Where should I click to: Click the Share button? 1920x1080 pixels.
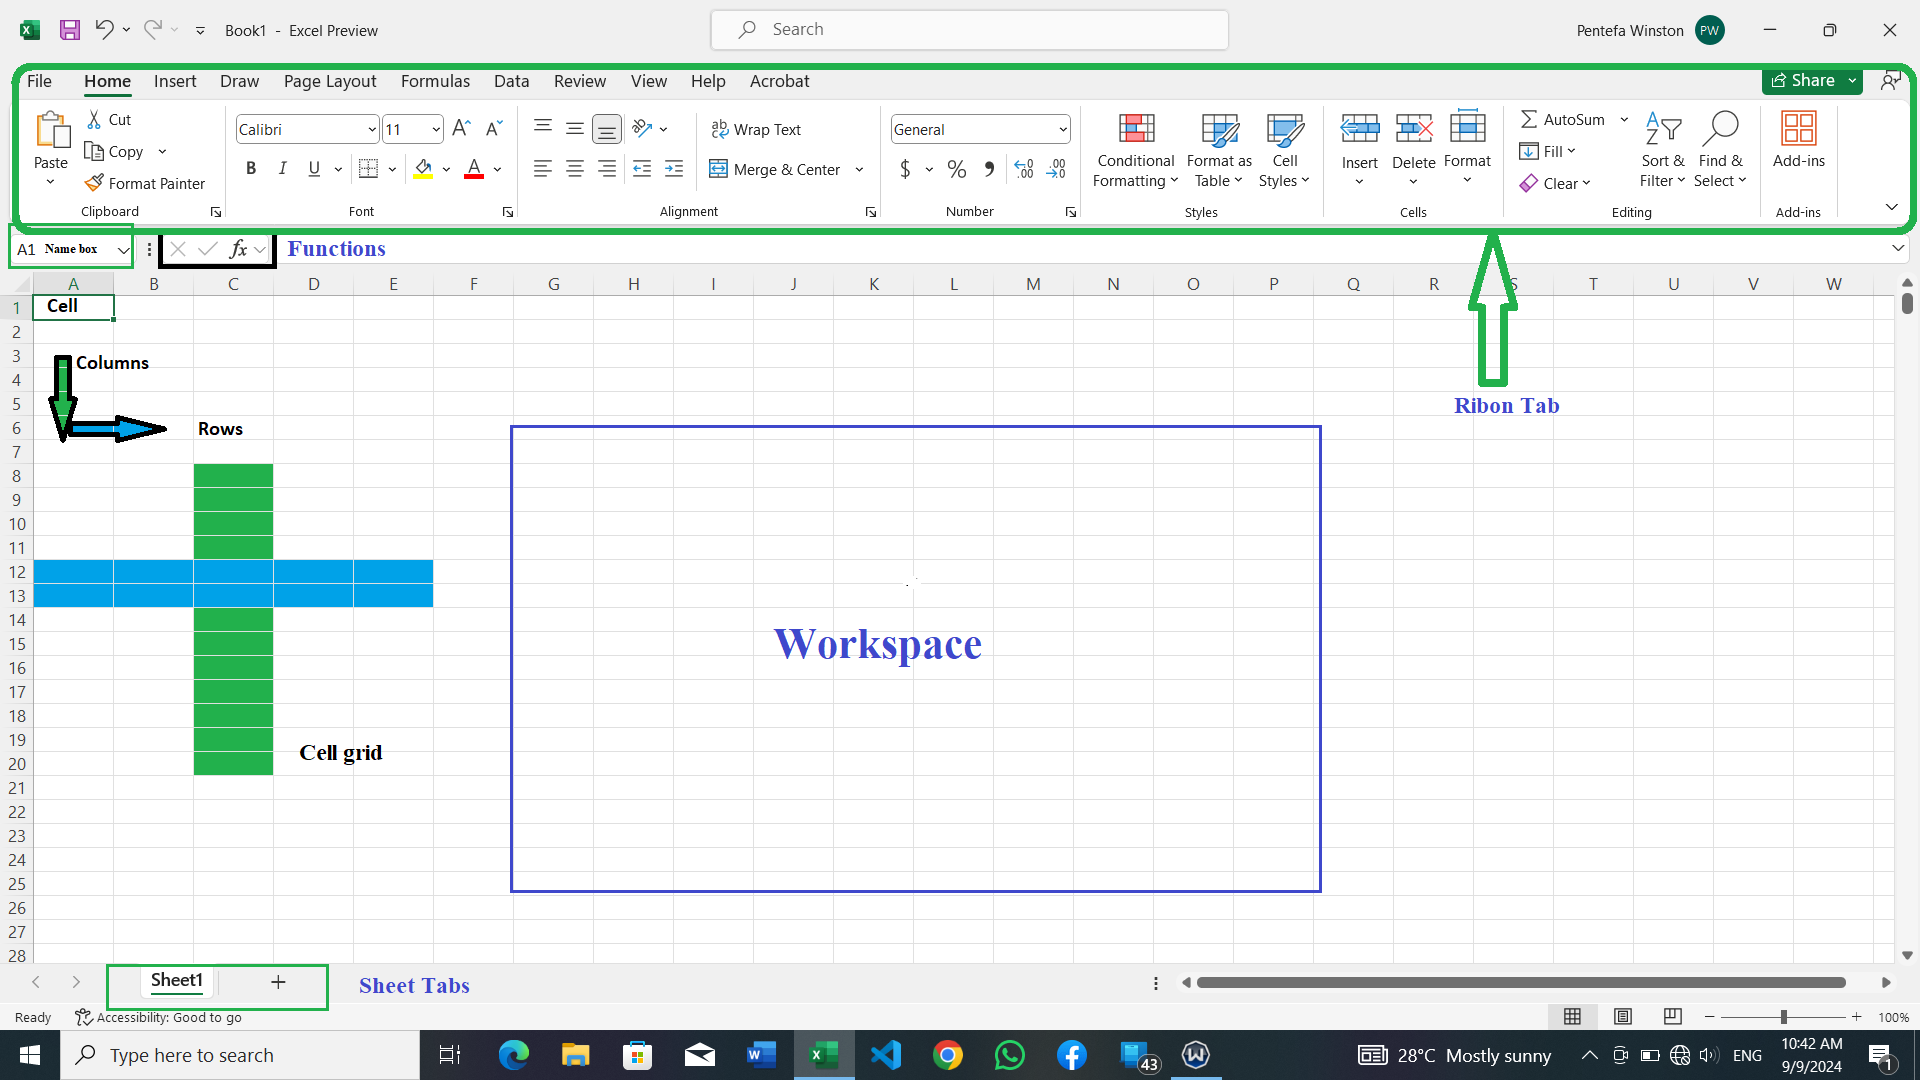pos(1803,81)
